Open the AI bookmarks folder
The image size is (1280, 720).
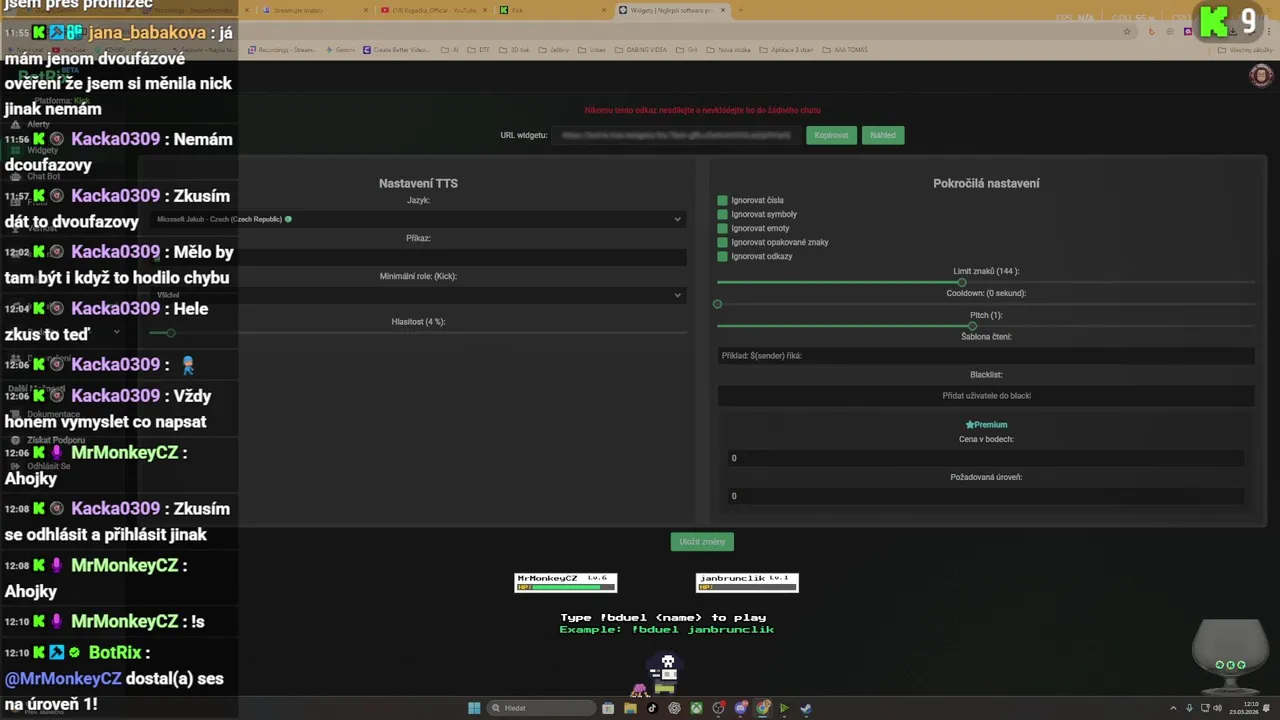(x=450, y=50)
